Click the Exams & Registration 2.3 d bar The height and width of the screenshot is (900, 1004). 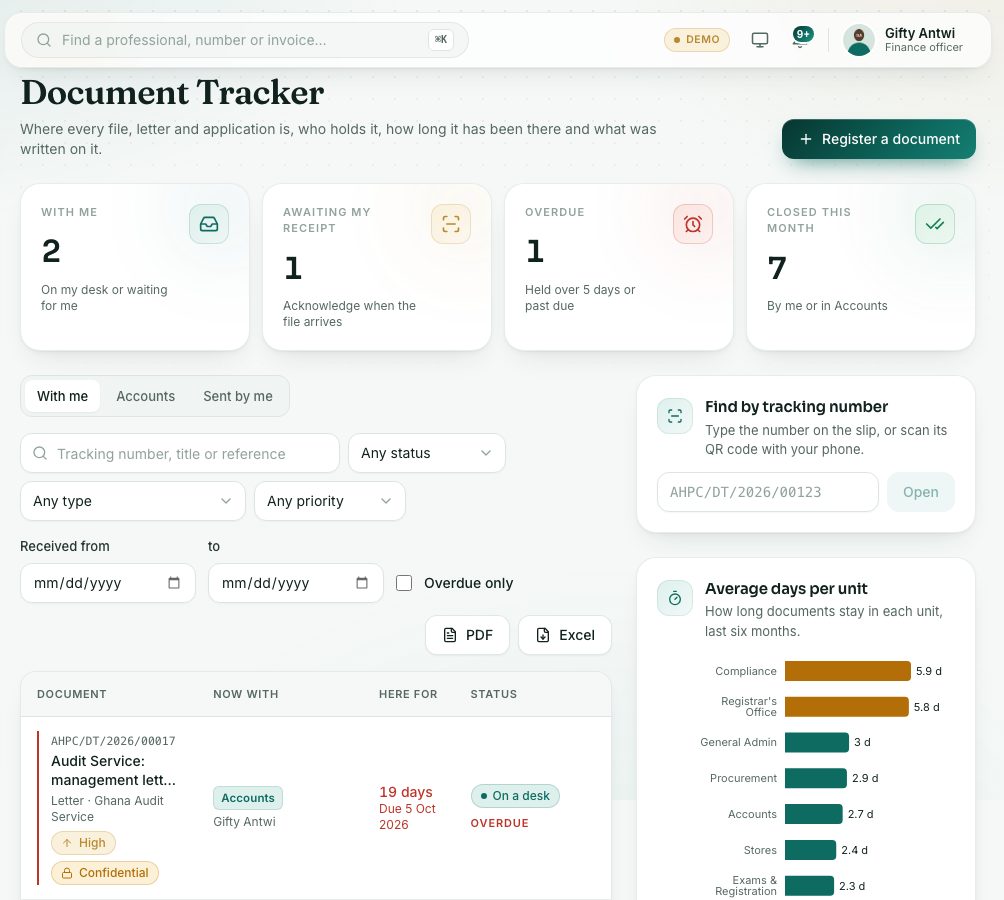(x=809, y=886)
